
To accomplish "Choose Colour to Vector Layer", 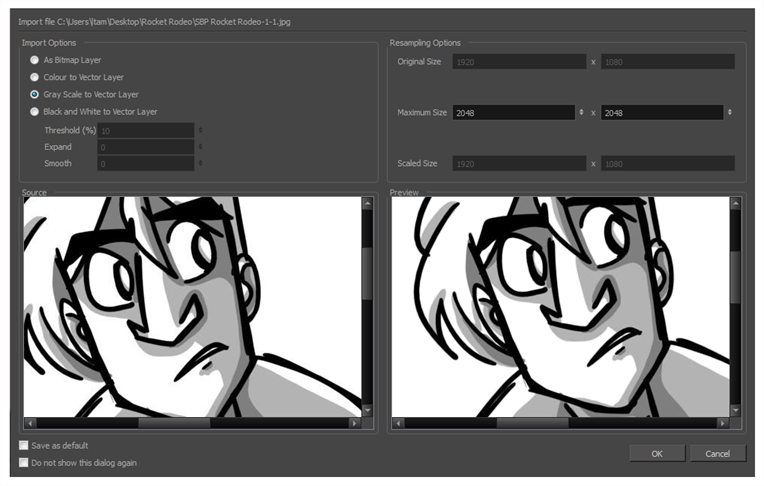I will coord(35,77).
